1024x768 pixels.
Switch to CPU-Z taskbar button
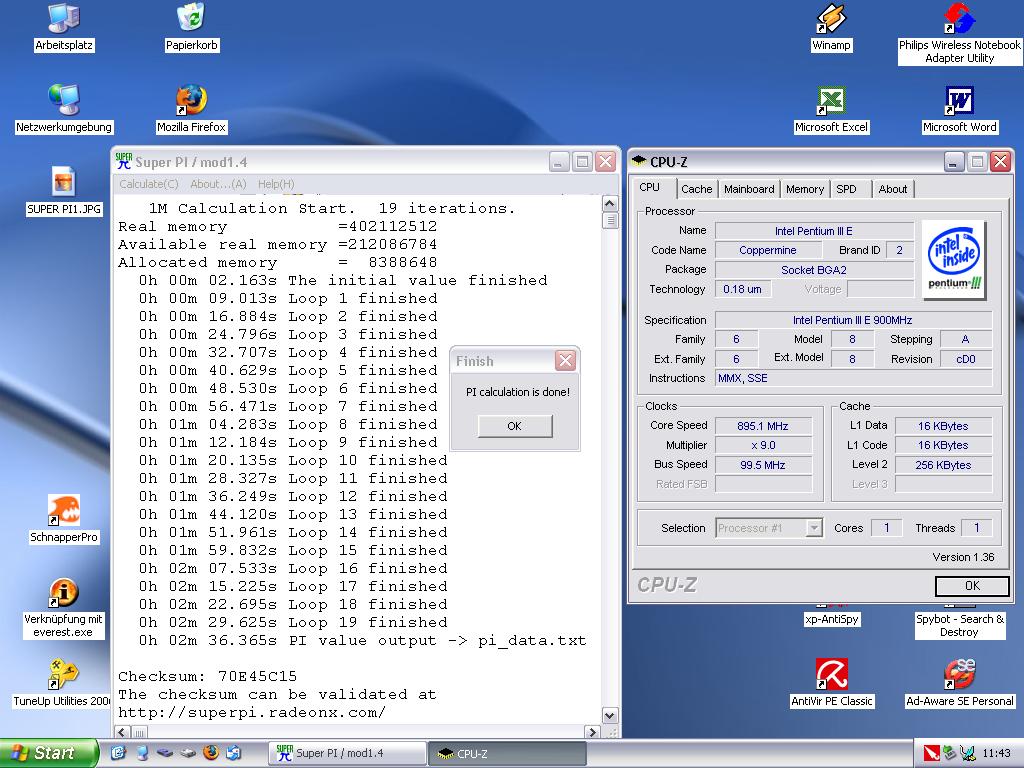coord(507,753)
